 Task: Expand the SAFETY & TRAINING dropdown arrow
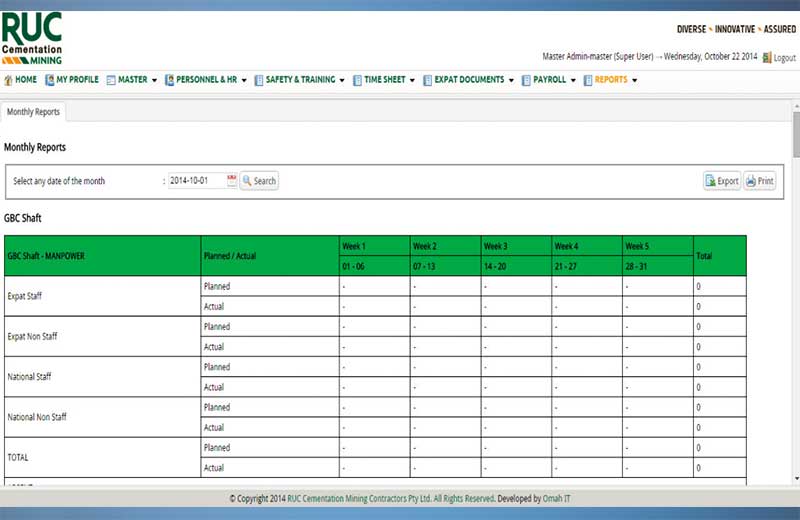pos(342,80)
